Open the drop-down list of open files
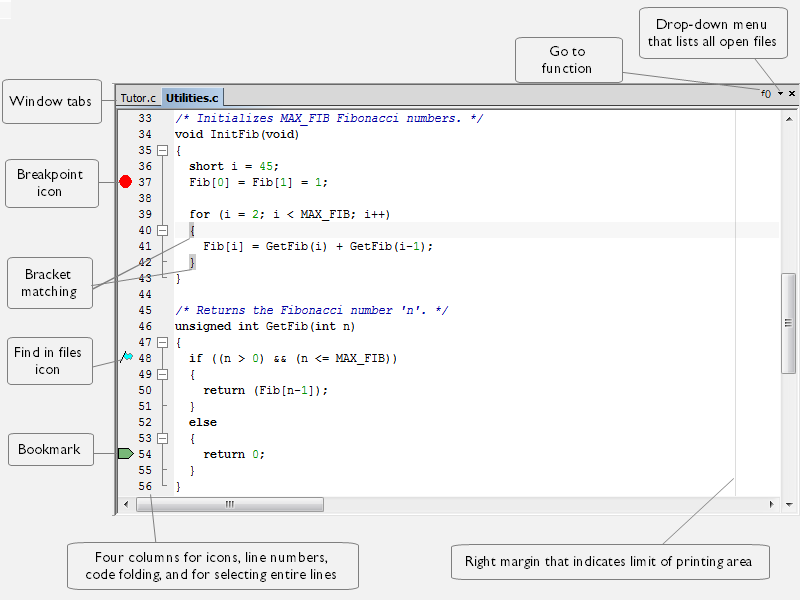 (x=780, y=93)
